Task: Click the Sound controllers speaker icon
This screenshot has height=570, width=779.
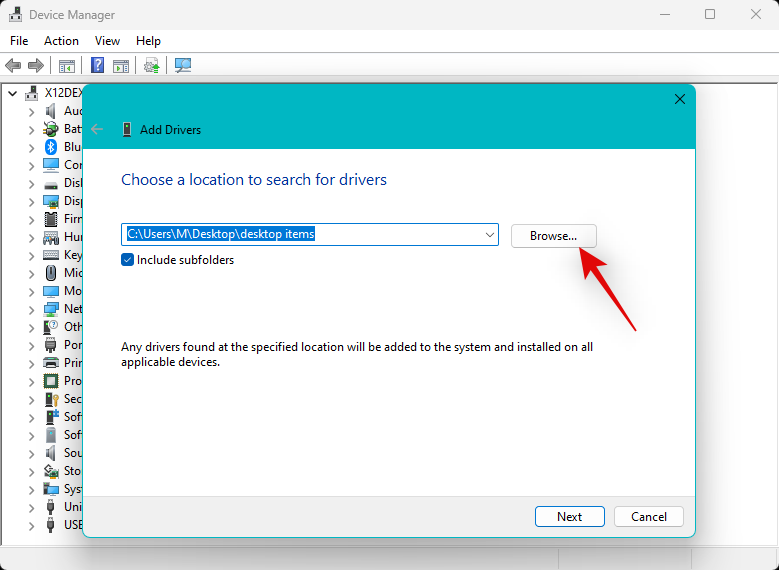Action: pyautogui.click(x=51, y=453)
